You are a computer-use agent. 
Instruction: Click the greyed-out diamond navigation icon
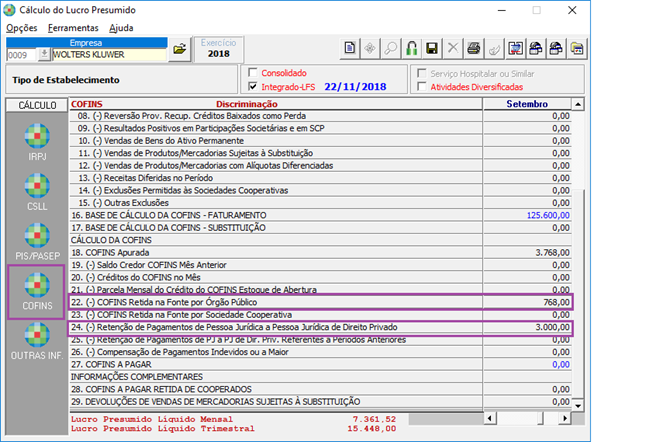(370, 48)
